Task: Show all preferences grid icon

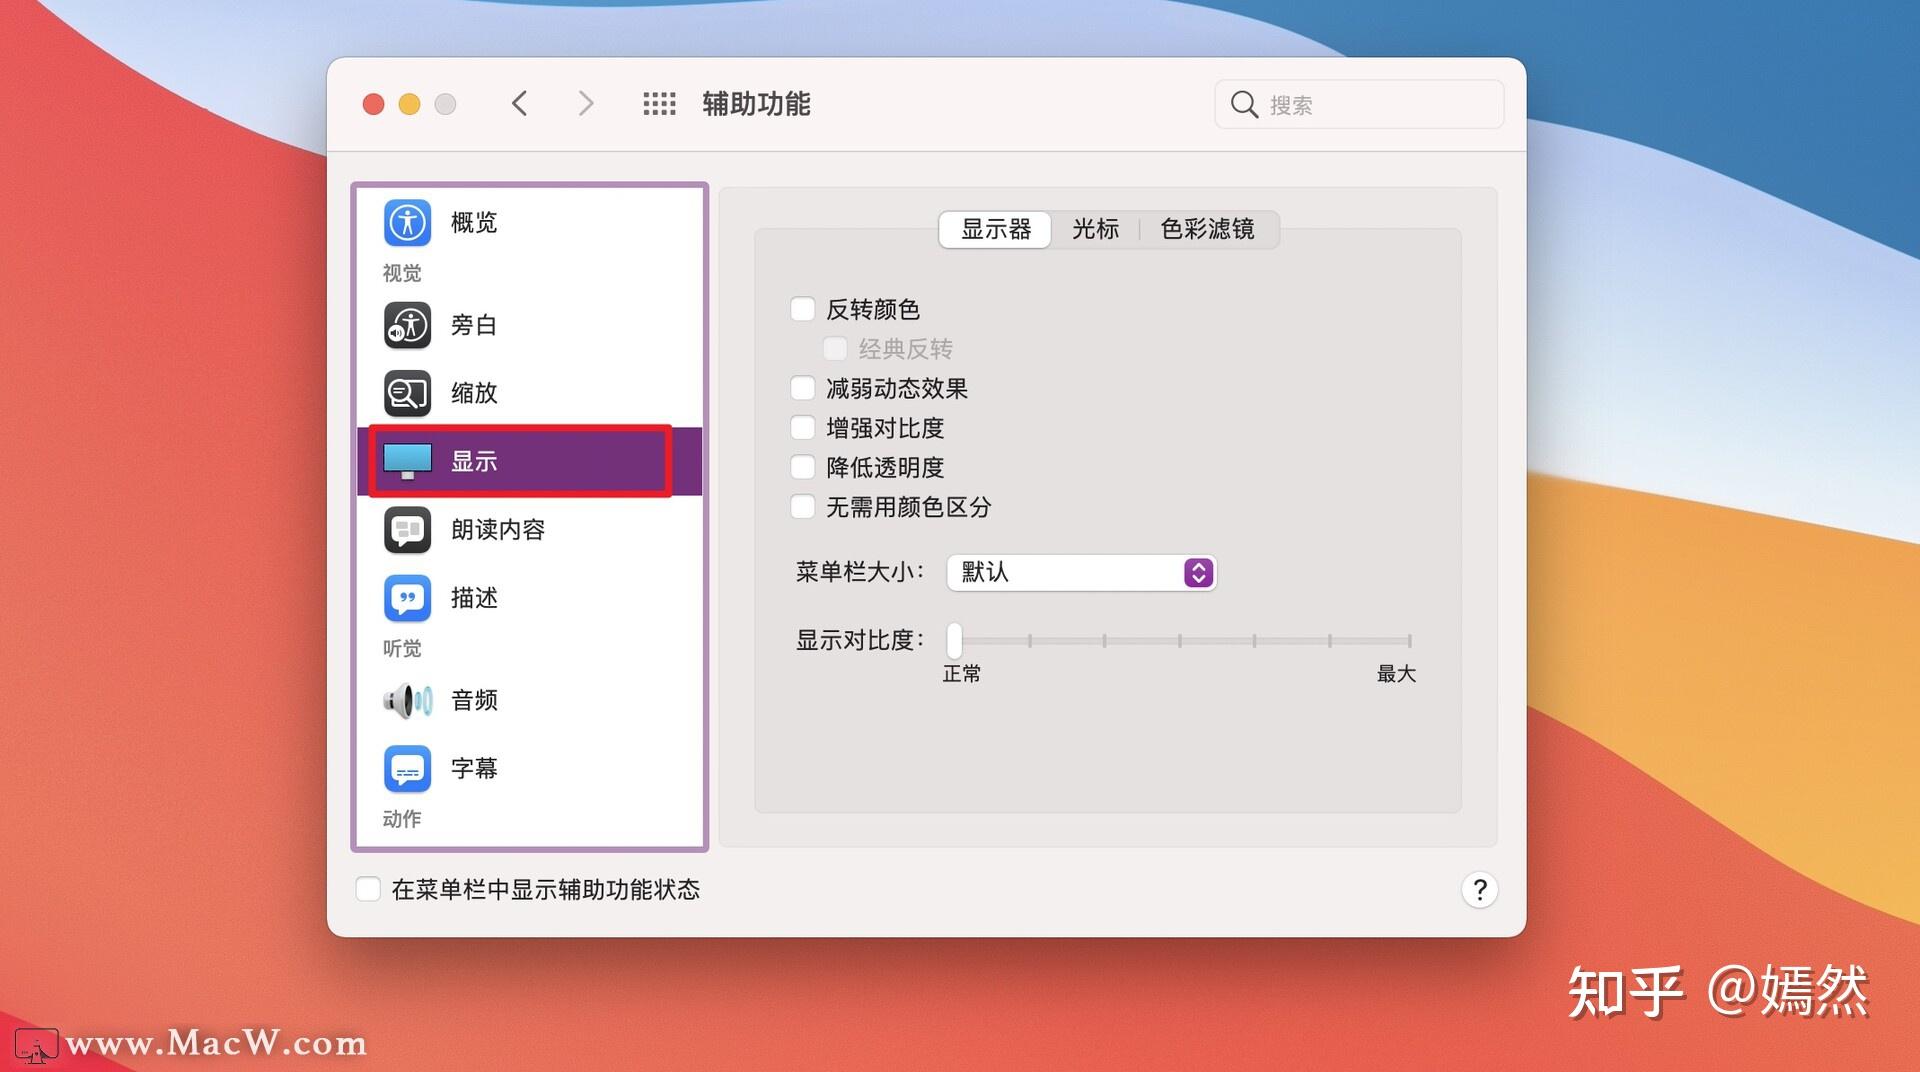Action: (659, 104)
